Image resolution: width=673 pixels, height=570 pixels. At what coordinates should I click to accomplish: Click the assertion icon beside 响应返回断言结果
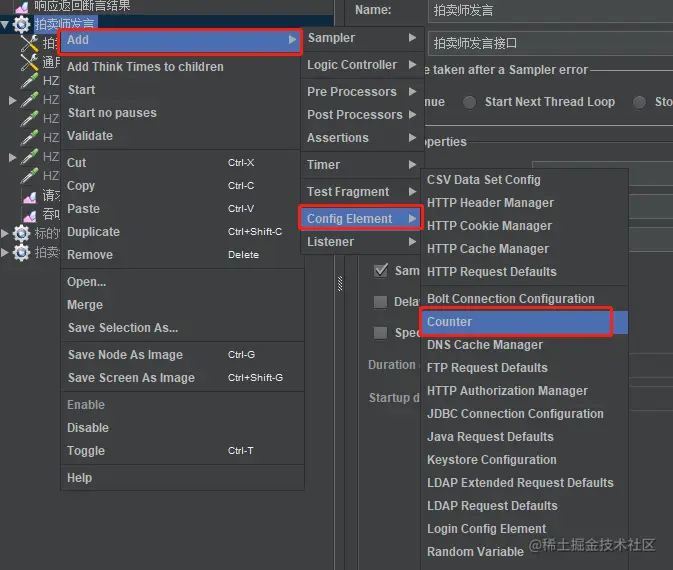(x=22, y=6)
